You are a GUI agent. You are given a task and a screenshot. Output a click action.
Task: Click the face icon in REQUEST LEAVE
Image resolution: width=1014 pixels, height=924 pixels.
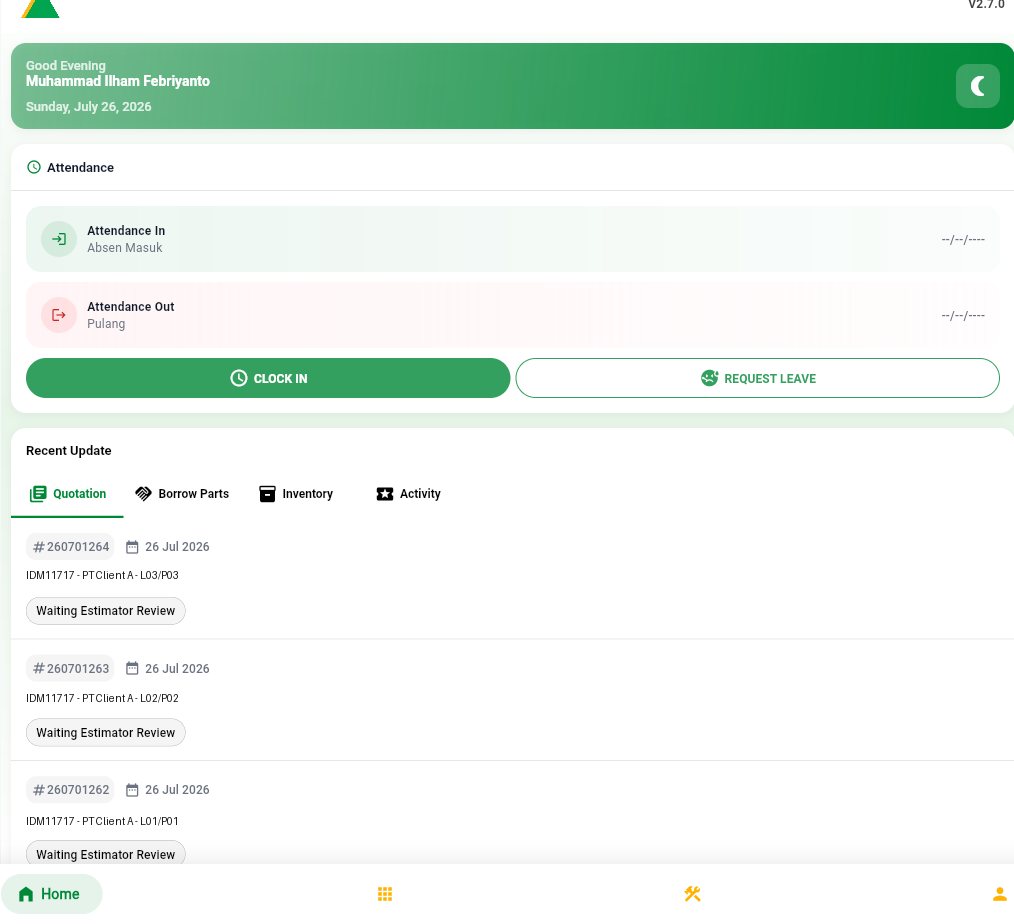pyautogui.click(x=709, y=378)
